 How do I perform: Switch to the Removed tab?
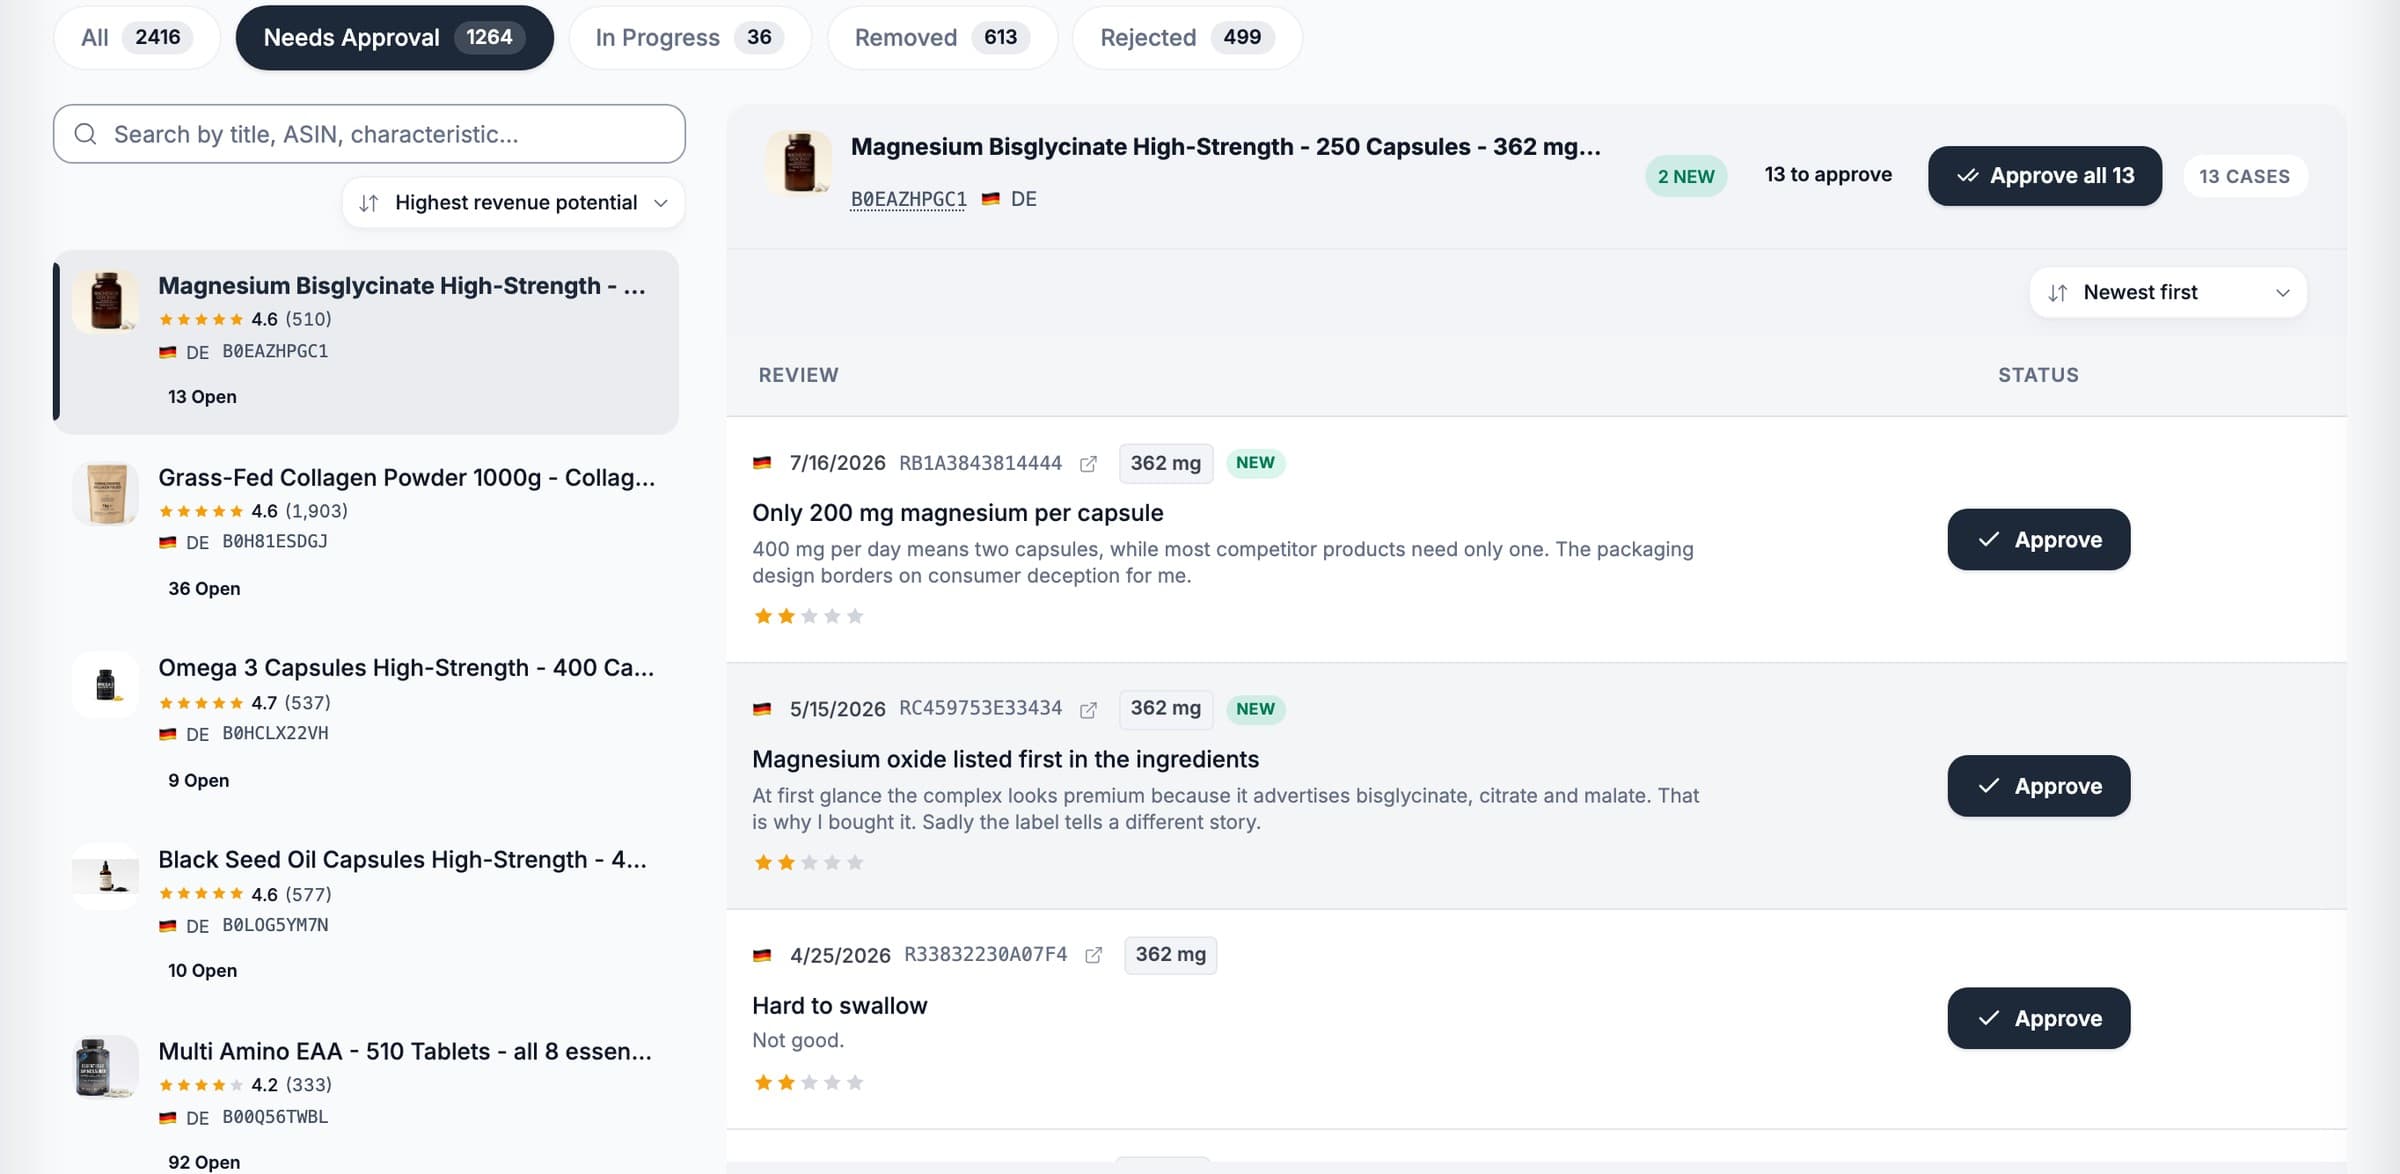(x=942, y=38)
